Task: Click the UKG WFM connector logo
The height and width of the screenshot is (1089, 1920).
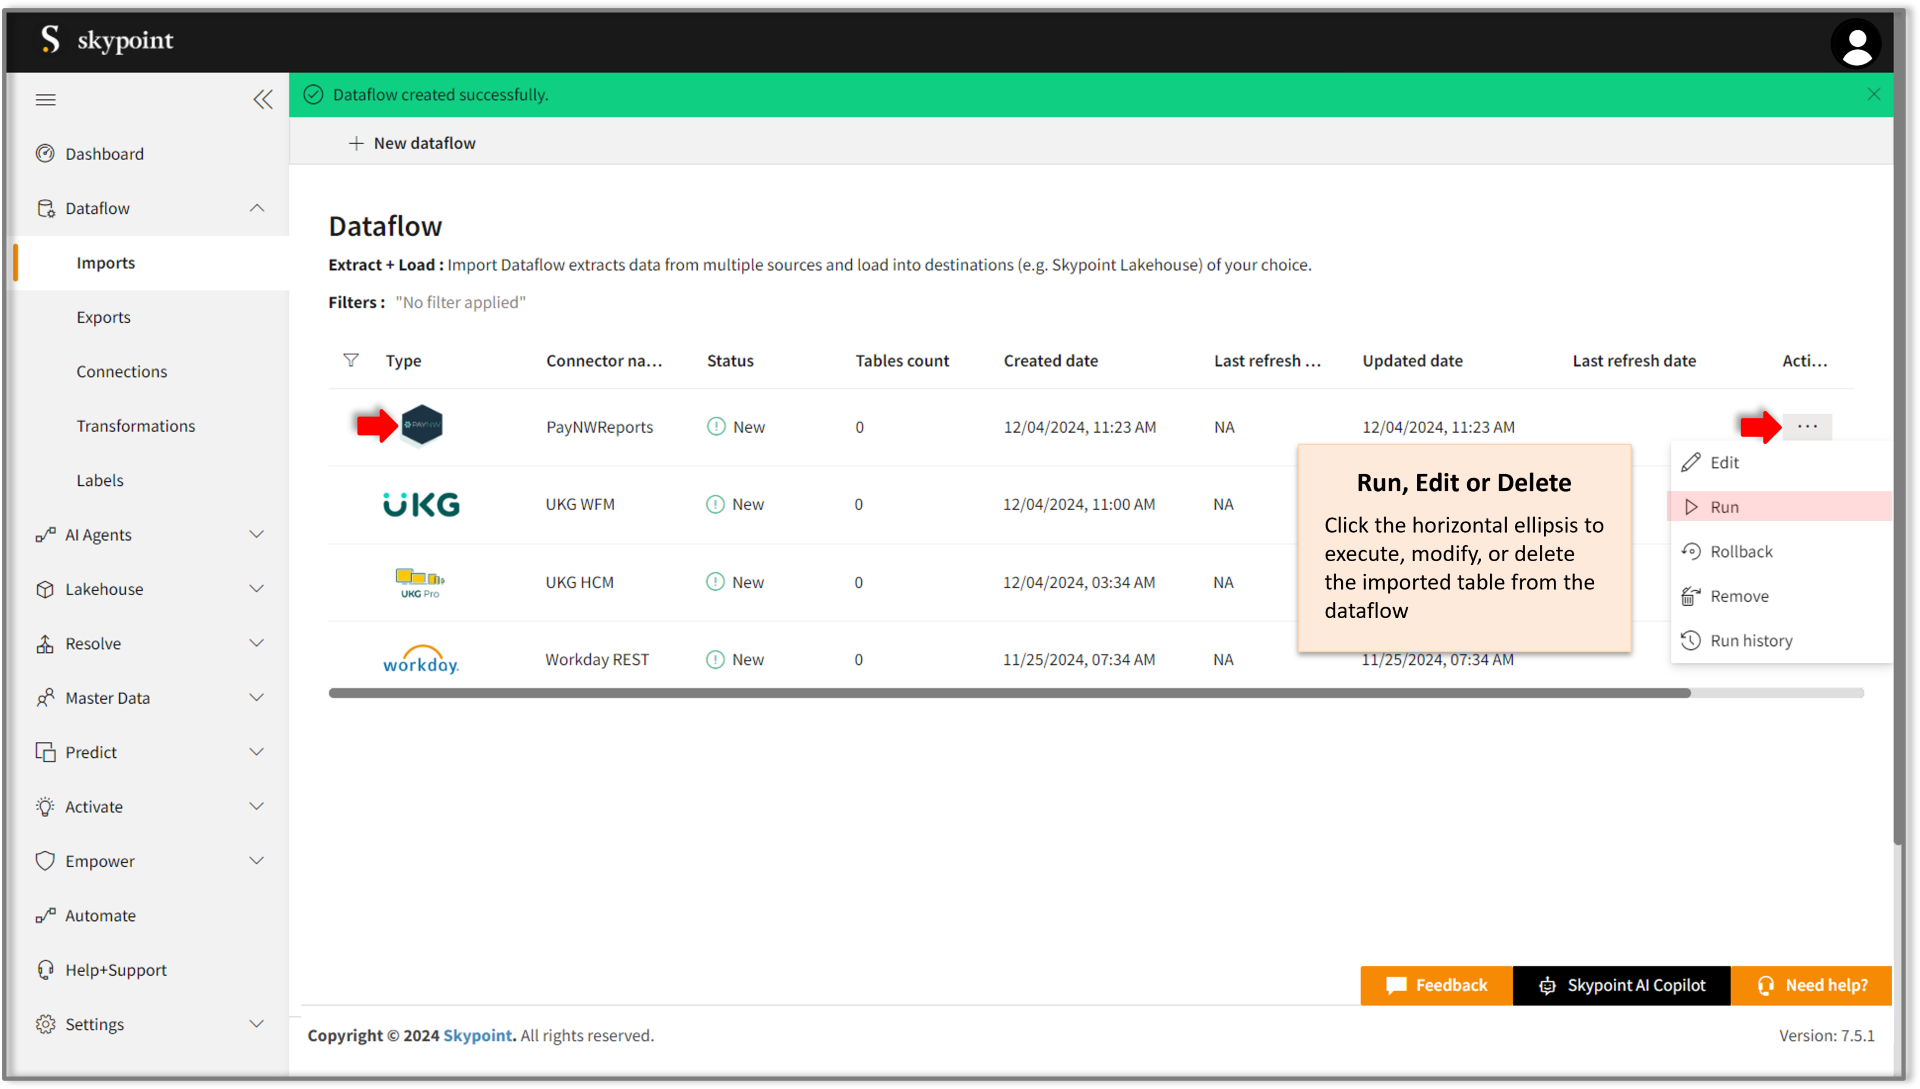Action: (x=421, y=504)
